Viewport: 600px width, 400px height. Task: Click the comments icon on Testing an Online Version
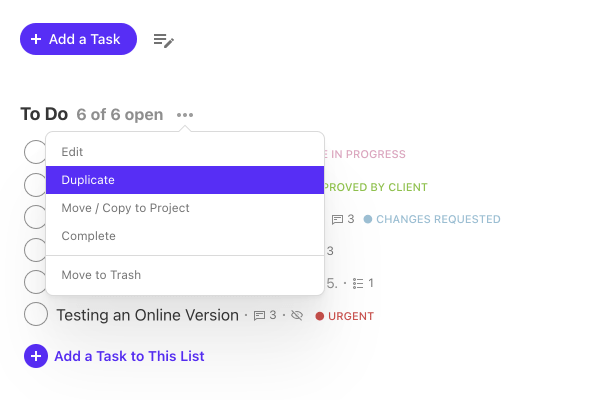coord(260,316)
